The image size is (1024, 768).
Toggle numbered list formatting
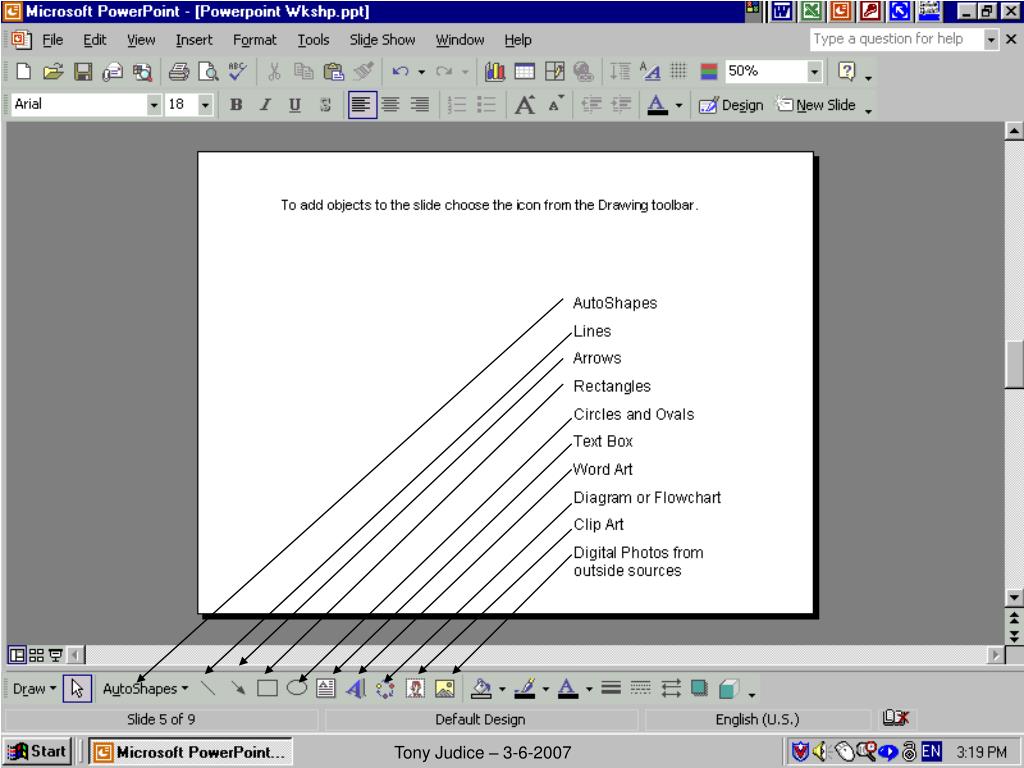(x=456, y=104)
